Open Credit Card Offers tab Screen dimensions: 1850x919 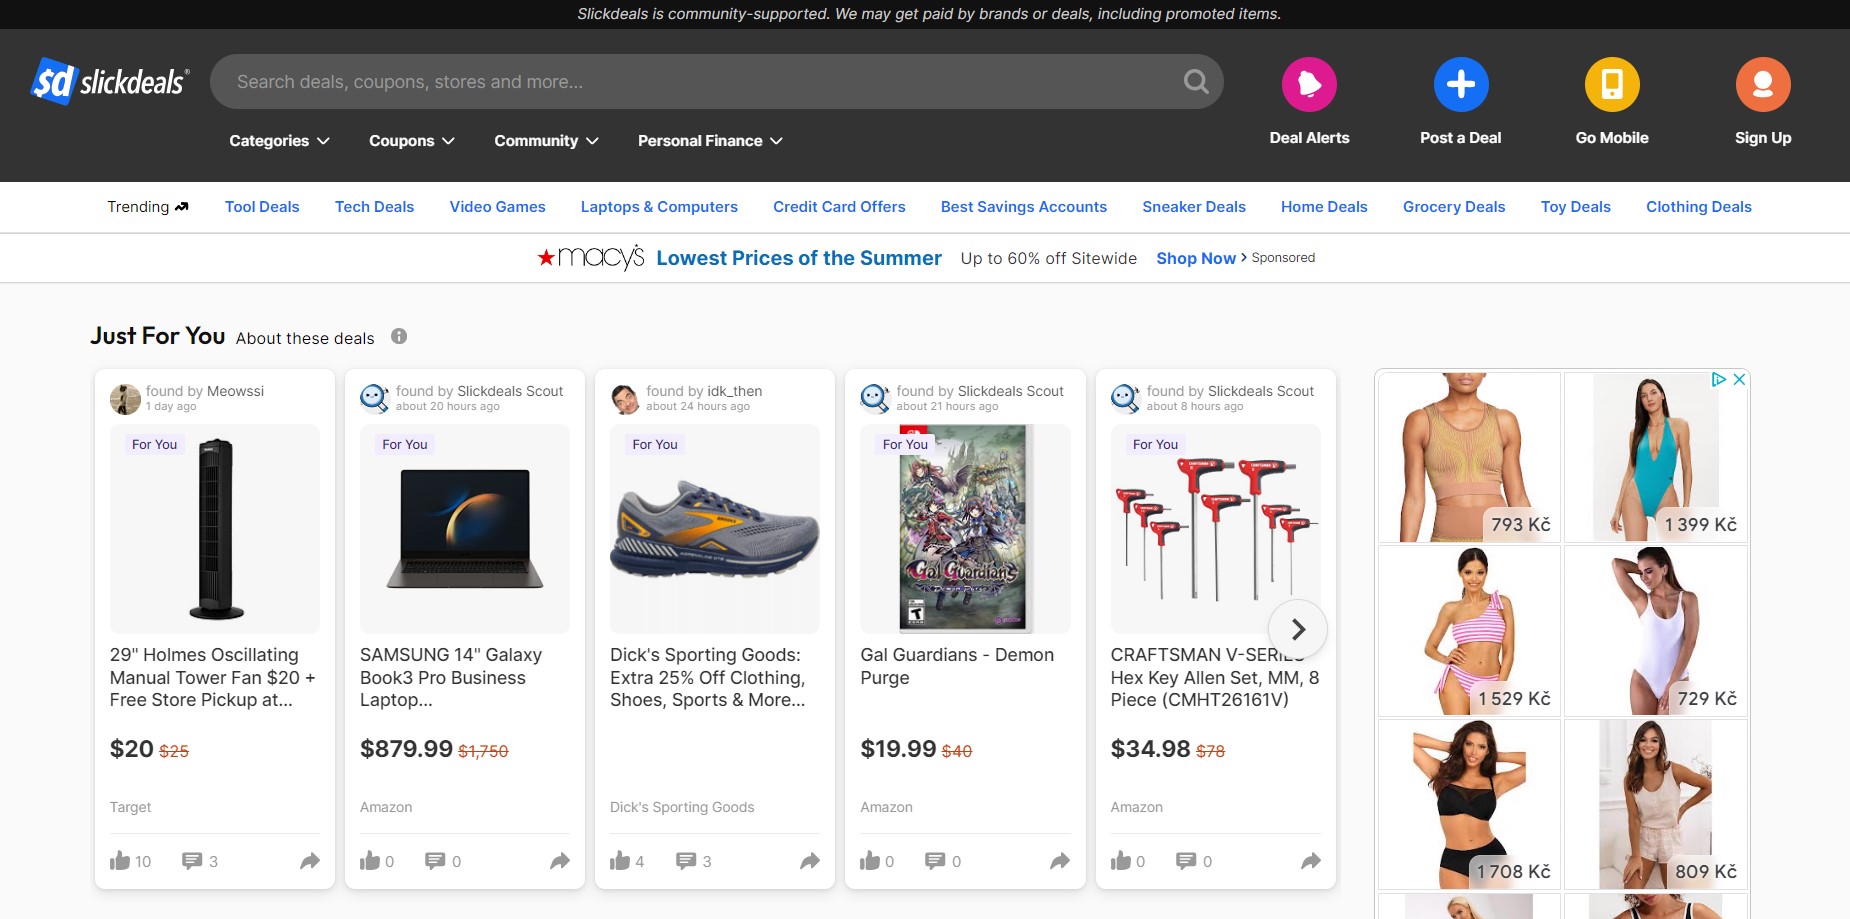pyautogui.click(x=839, y=207)
